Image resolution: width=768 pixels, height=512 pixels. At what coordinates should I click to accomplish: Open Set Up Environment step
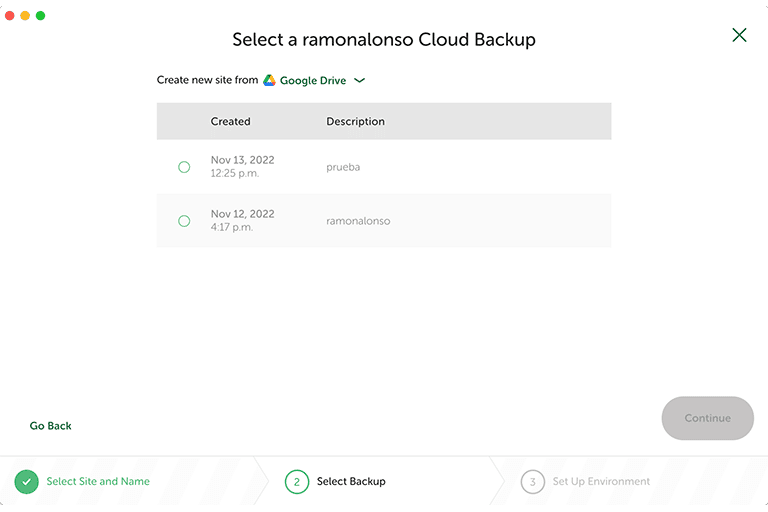601,482
